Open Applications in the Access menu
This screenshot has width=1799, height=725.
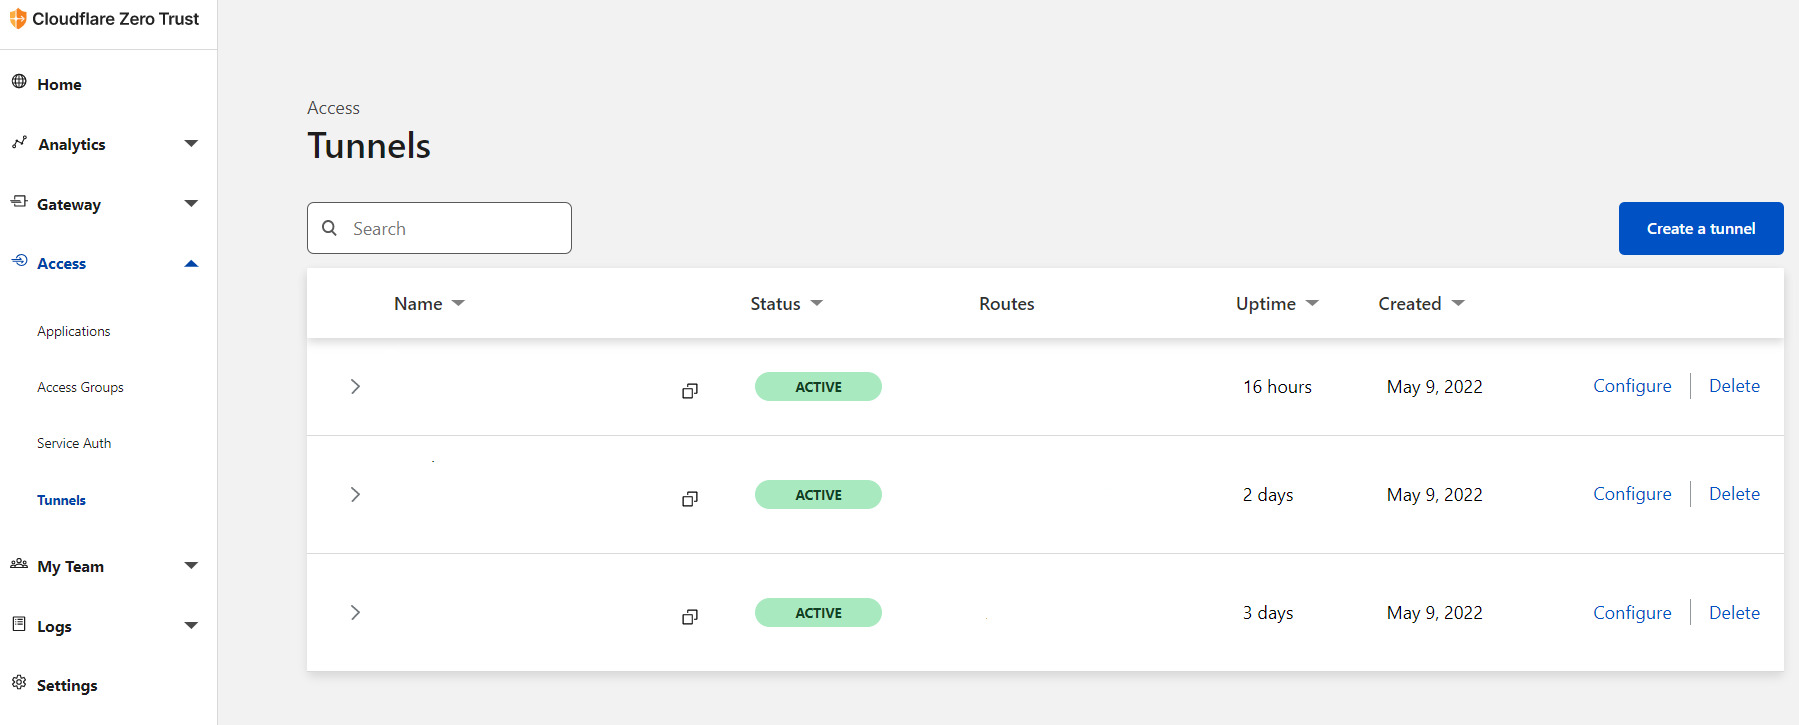pos(74,332)
